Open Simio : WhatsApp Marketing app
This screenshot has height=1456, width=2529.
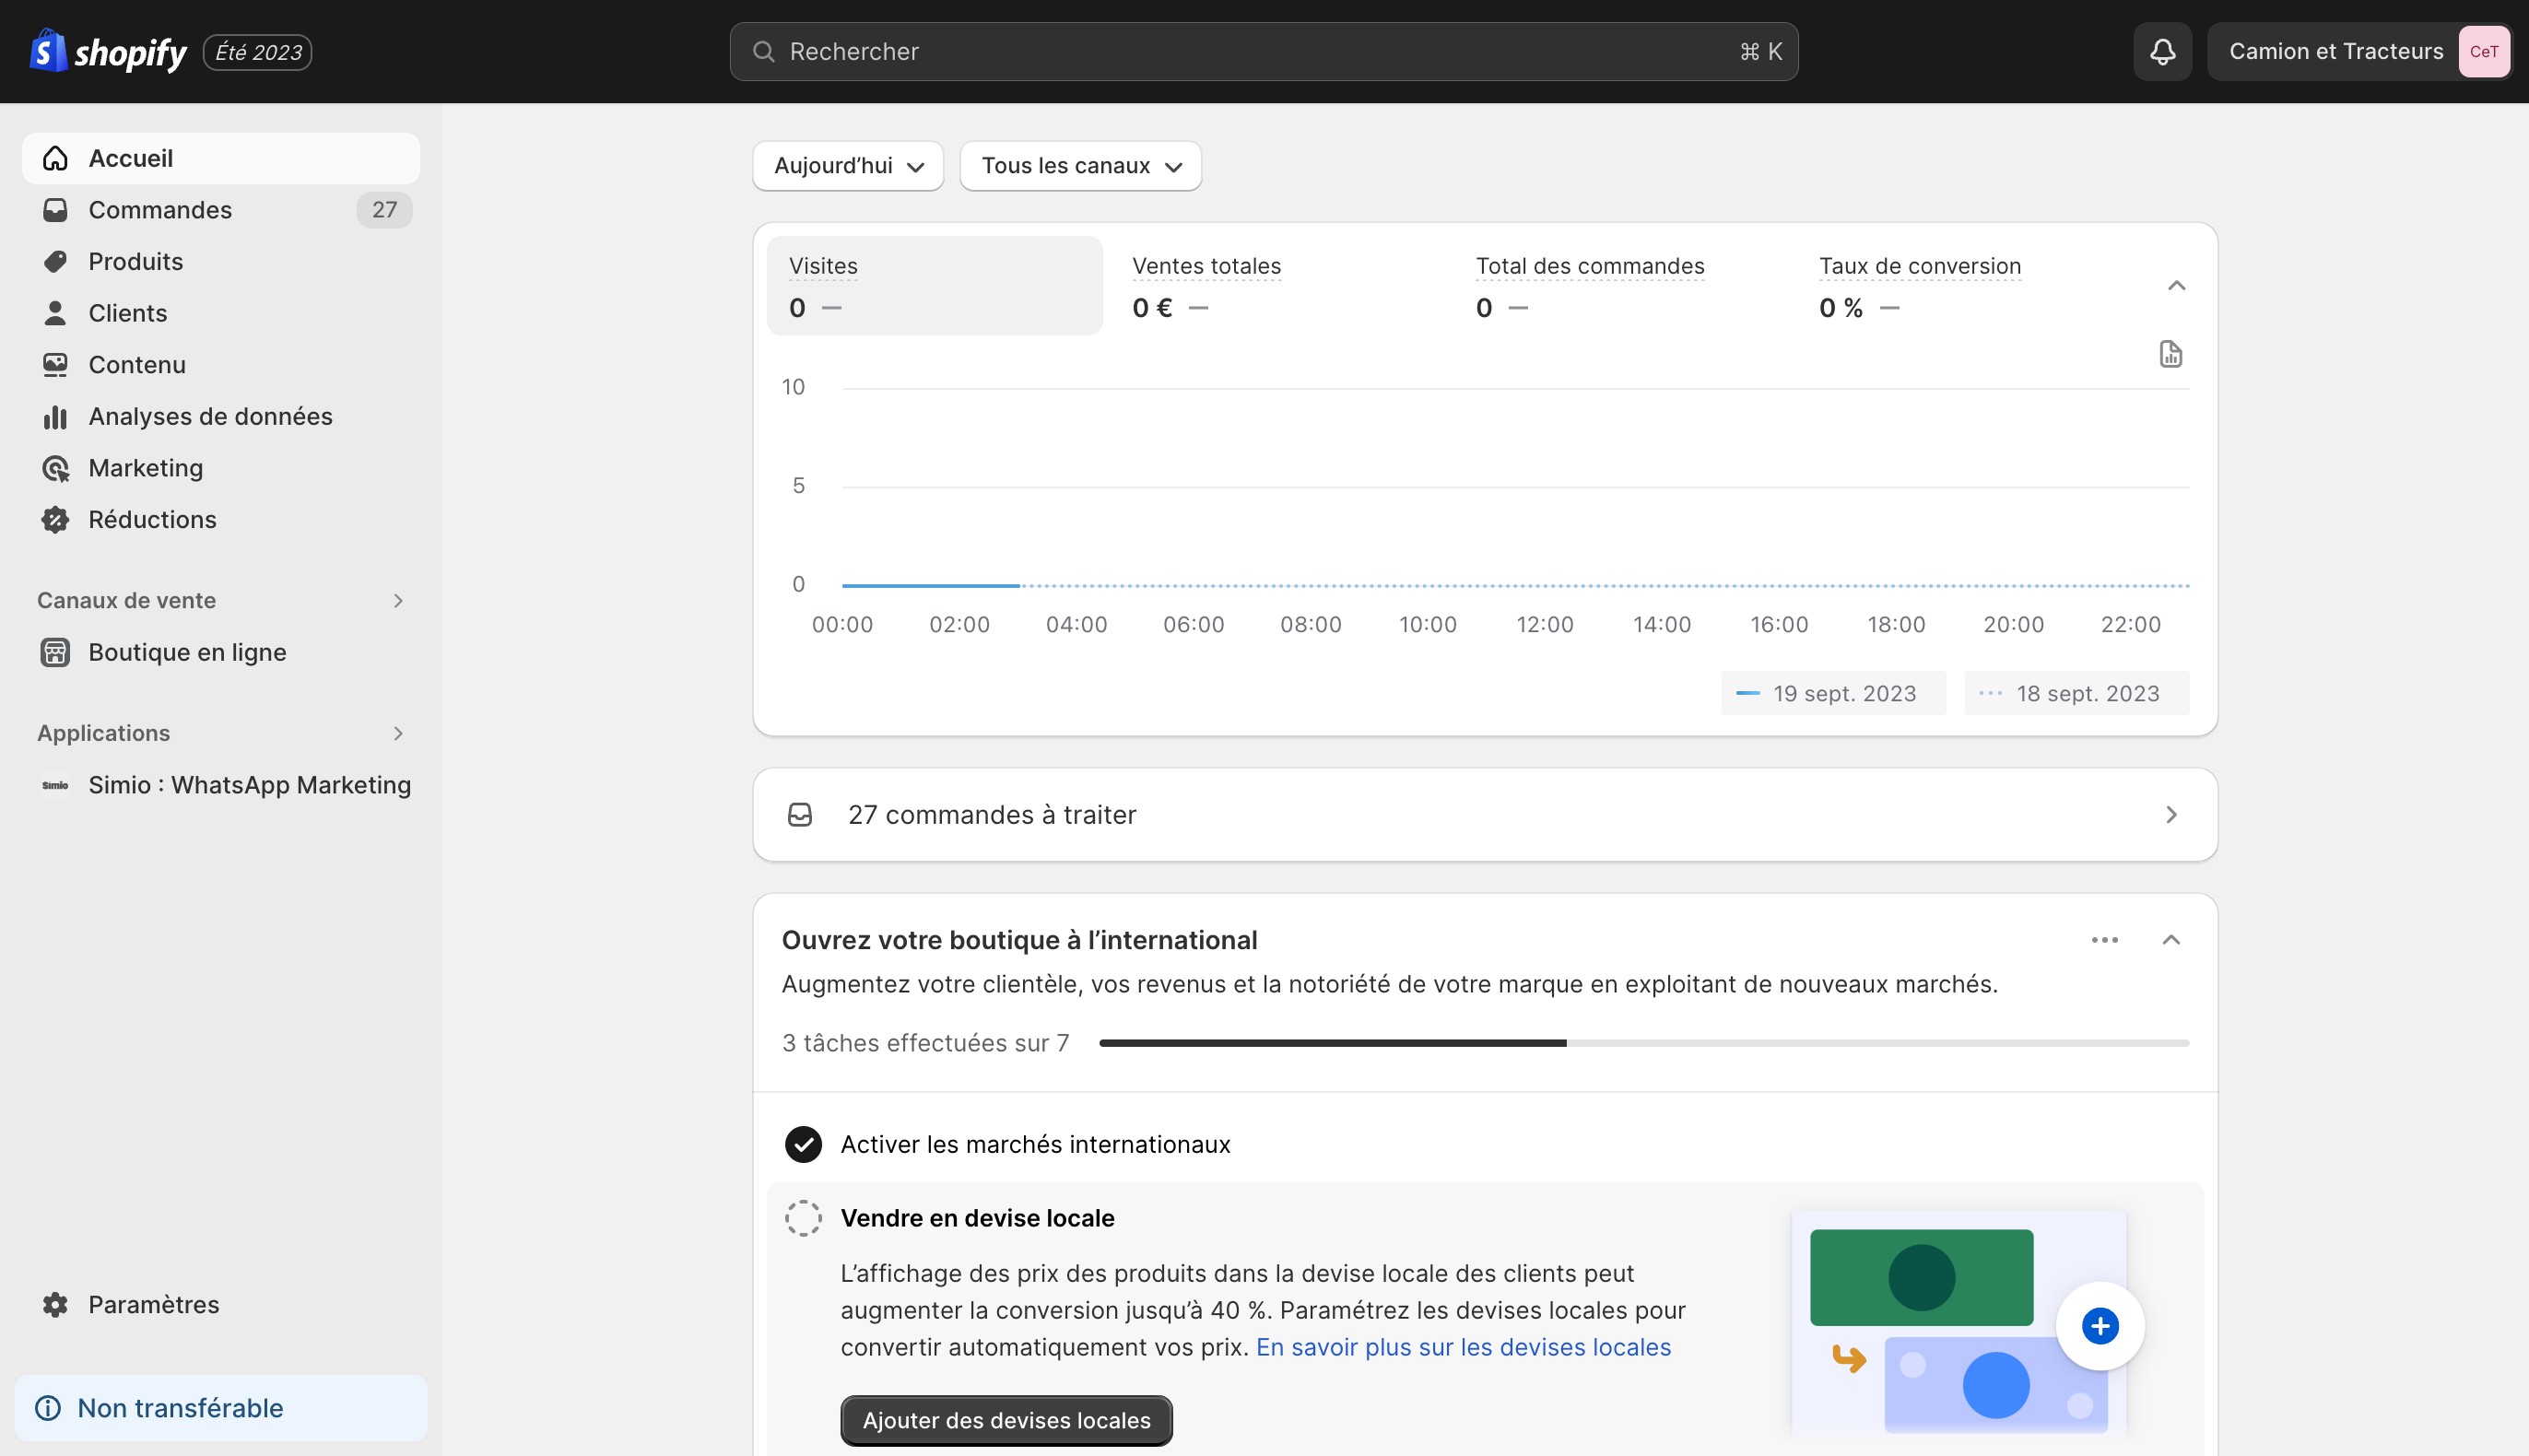249,785
